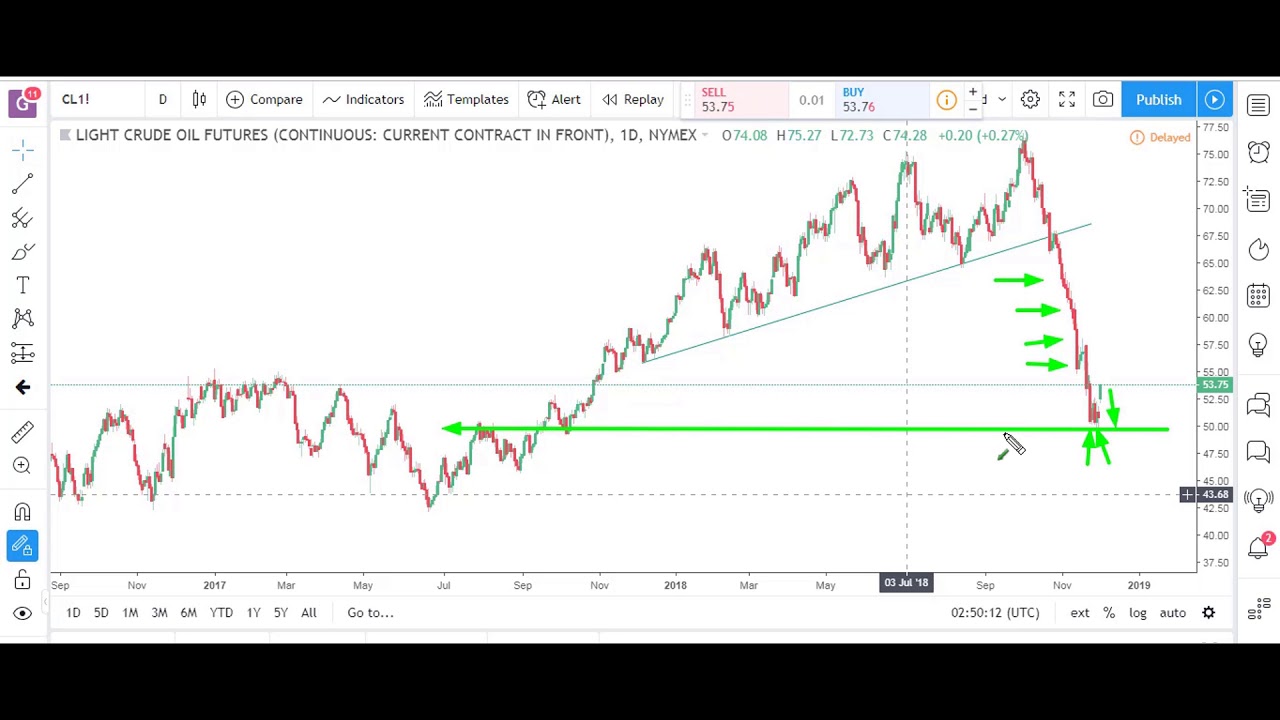
Task: Open the interval dropdown showing D
Action: 162,99
